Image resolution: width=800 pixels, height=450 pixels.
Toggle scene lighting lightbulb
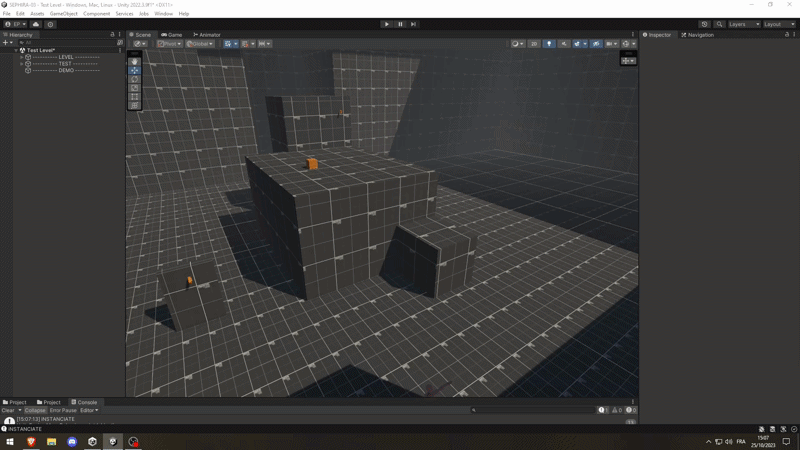point(549,44)
